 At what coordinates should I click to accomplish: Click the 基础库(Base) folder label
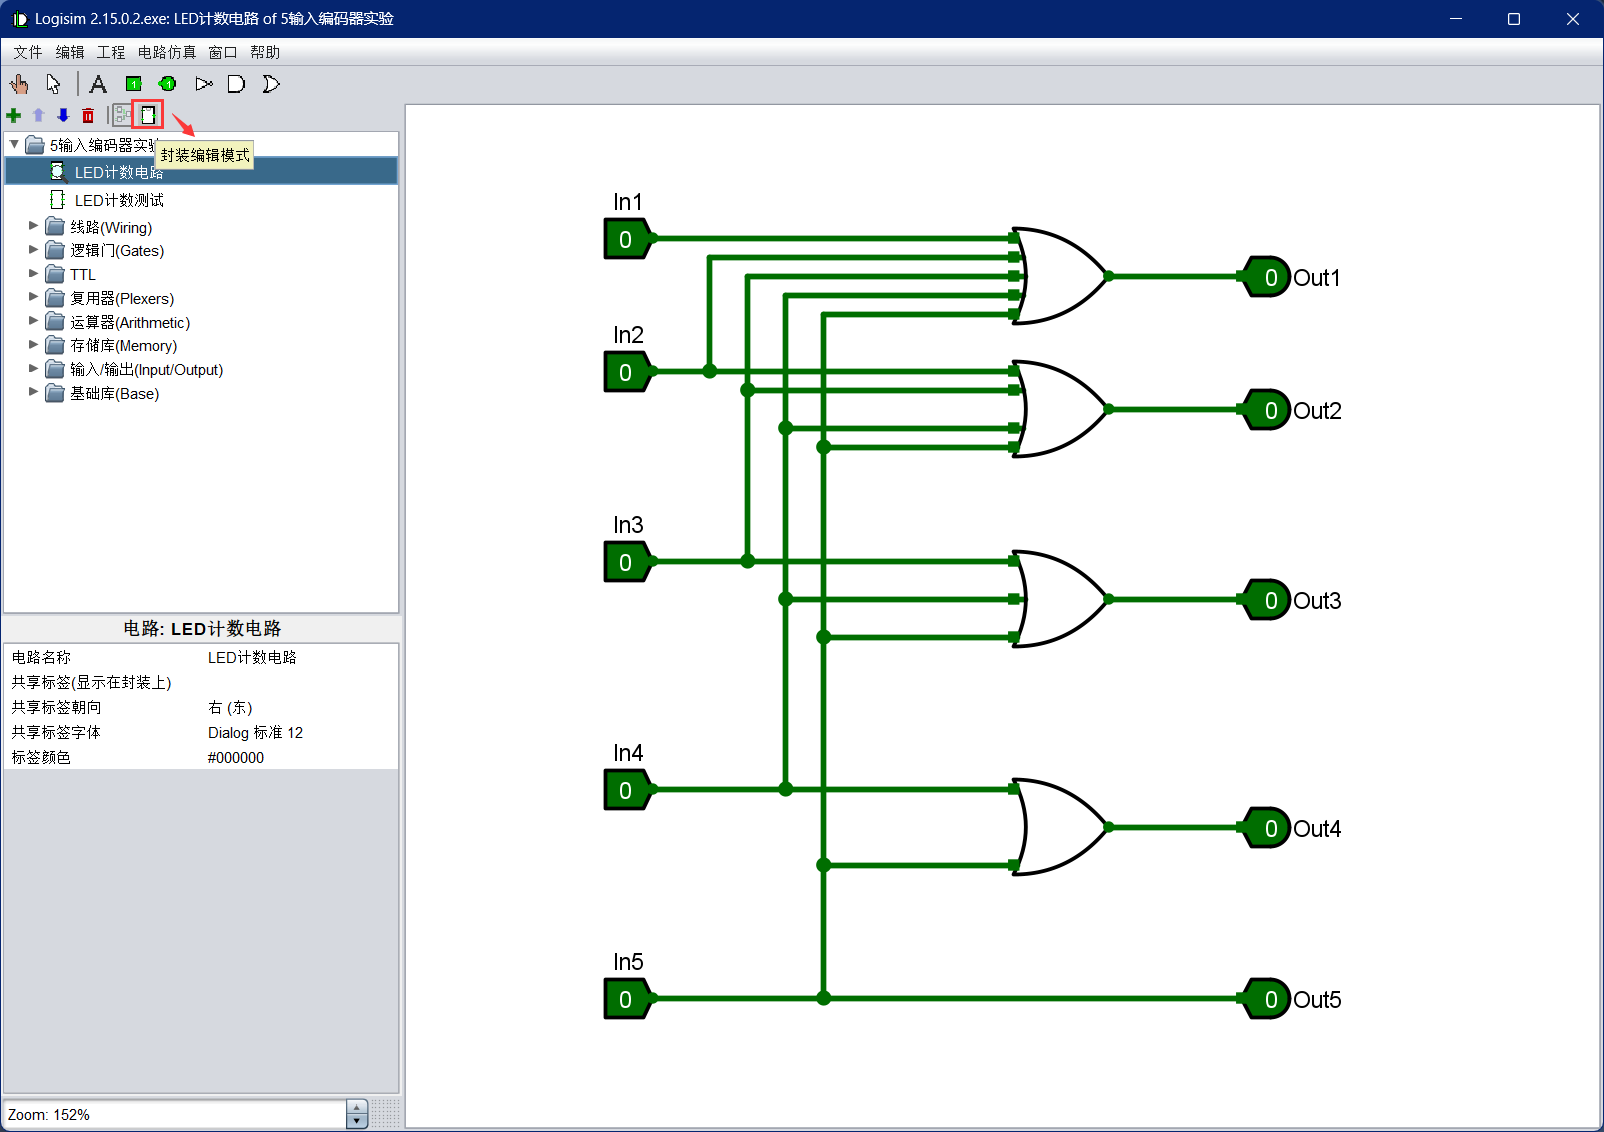tap(114, 393)
